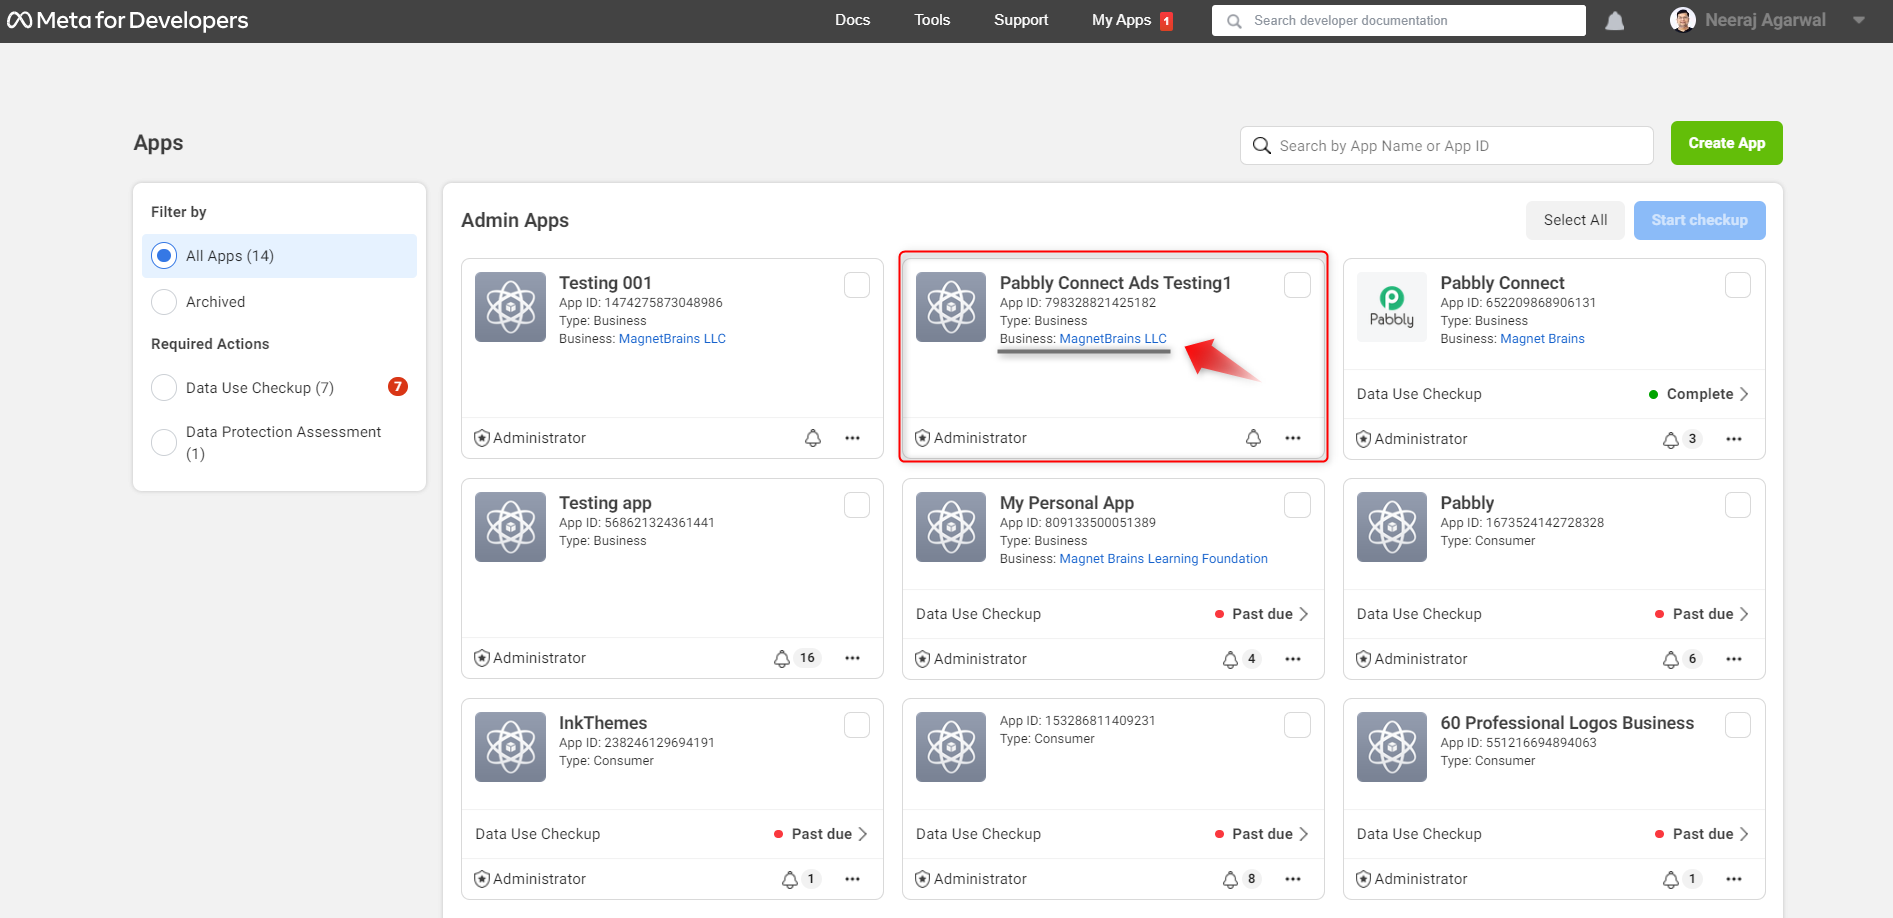
Task: Check the Testing app checkbox
Action: [x=857, y=505]
